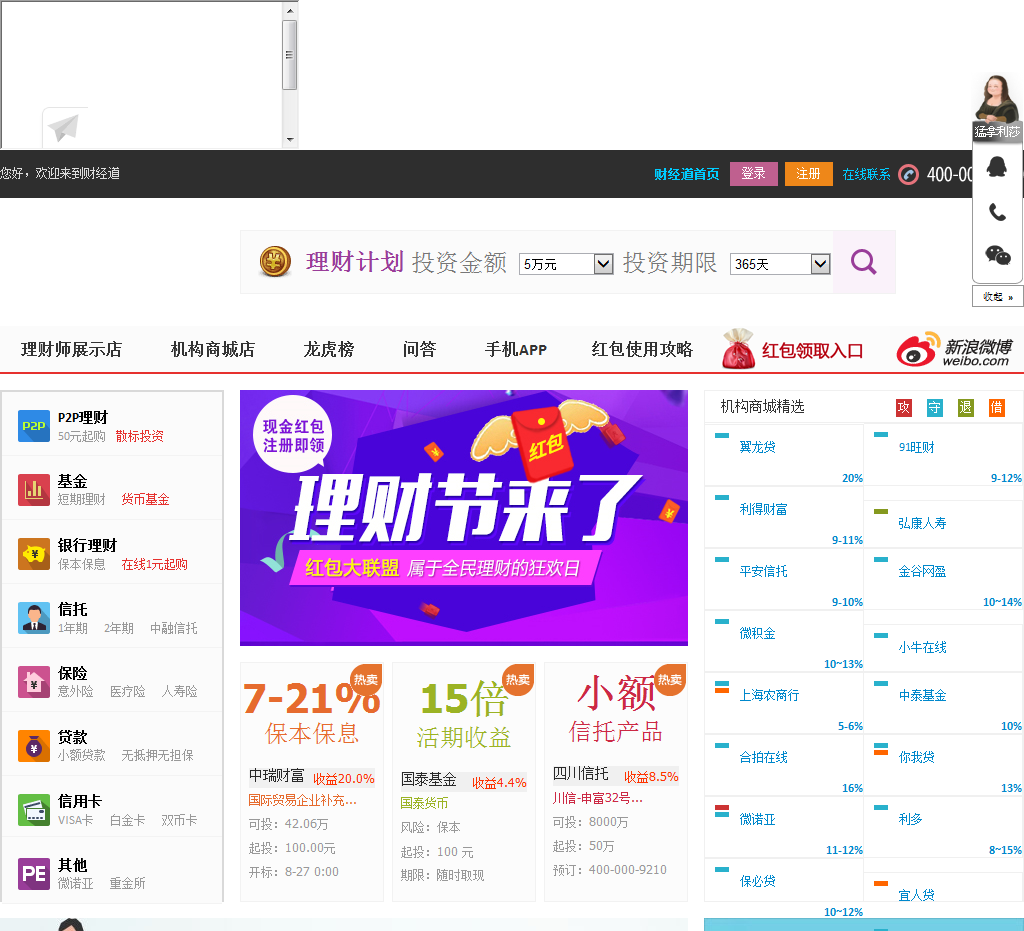This screenshot has width=1024, height=931.
Task: Open the 手机APP nav item
Action: coord(516,349)
